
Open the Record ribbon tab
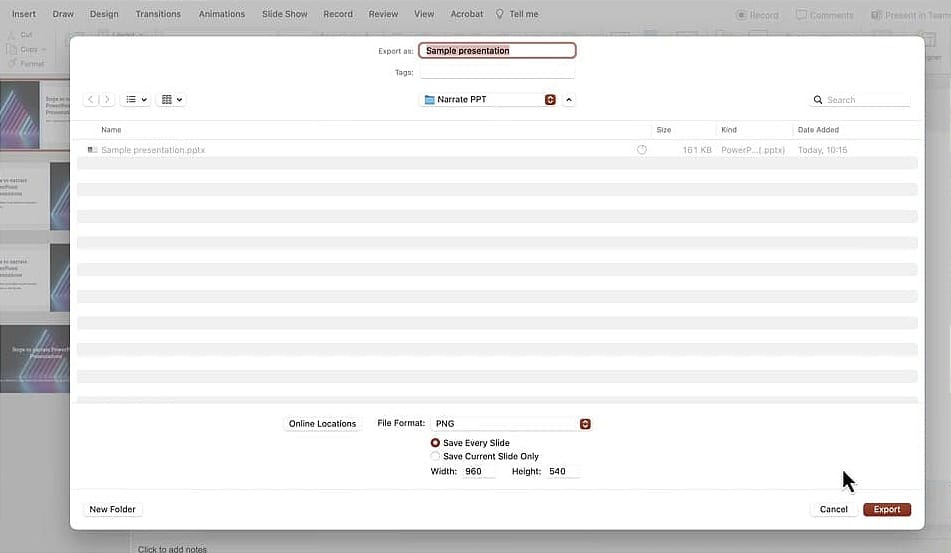(x=338, y=14)
